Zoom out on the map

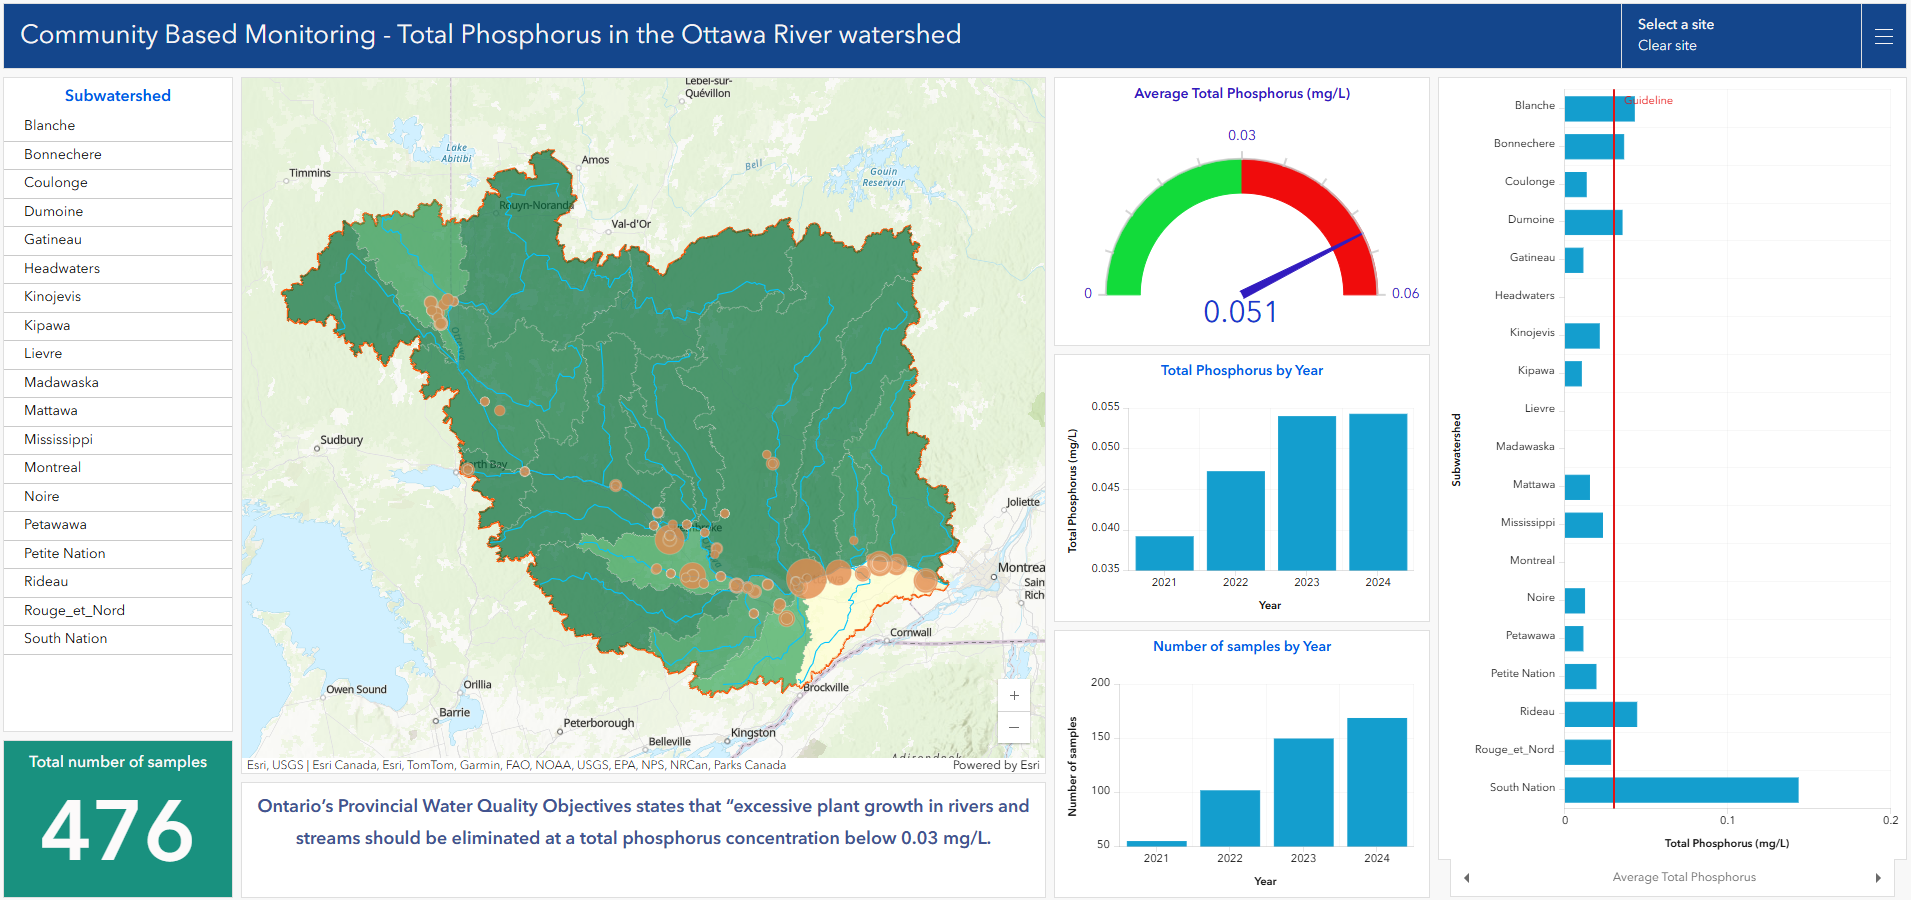pos(1014,727)
